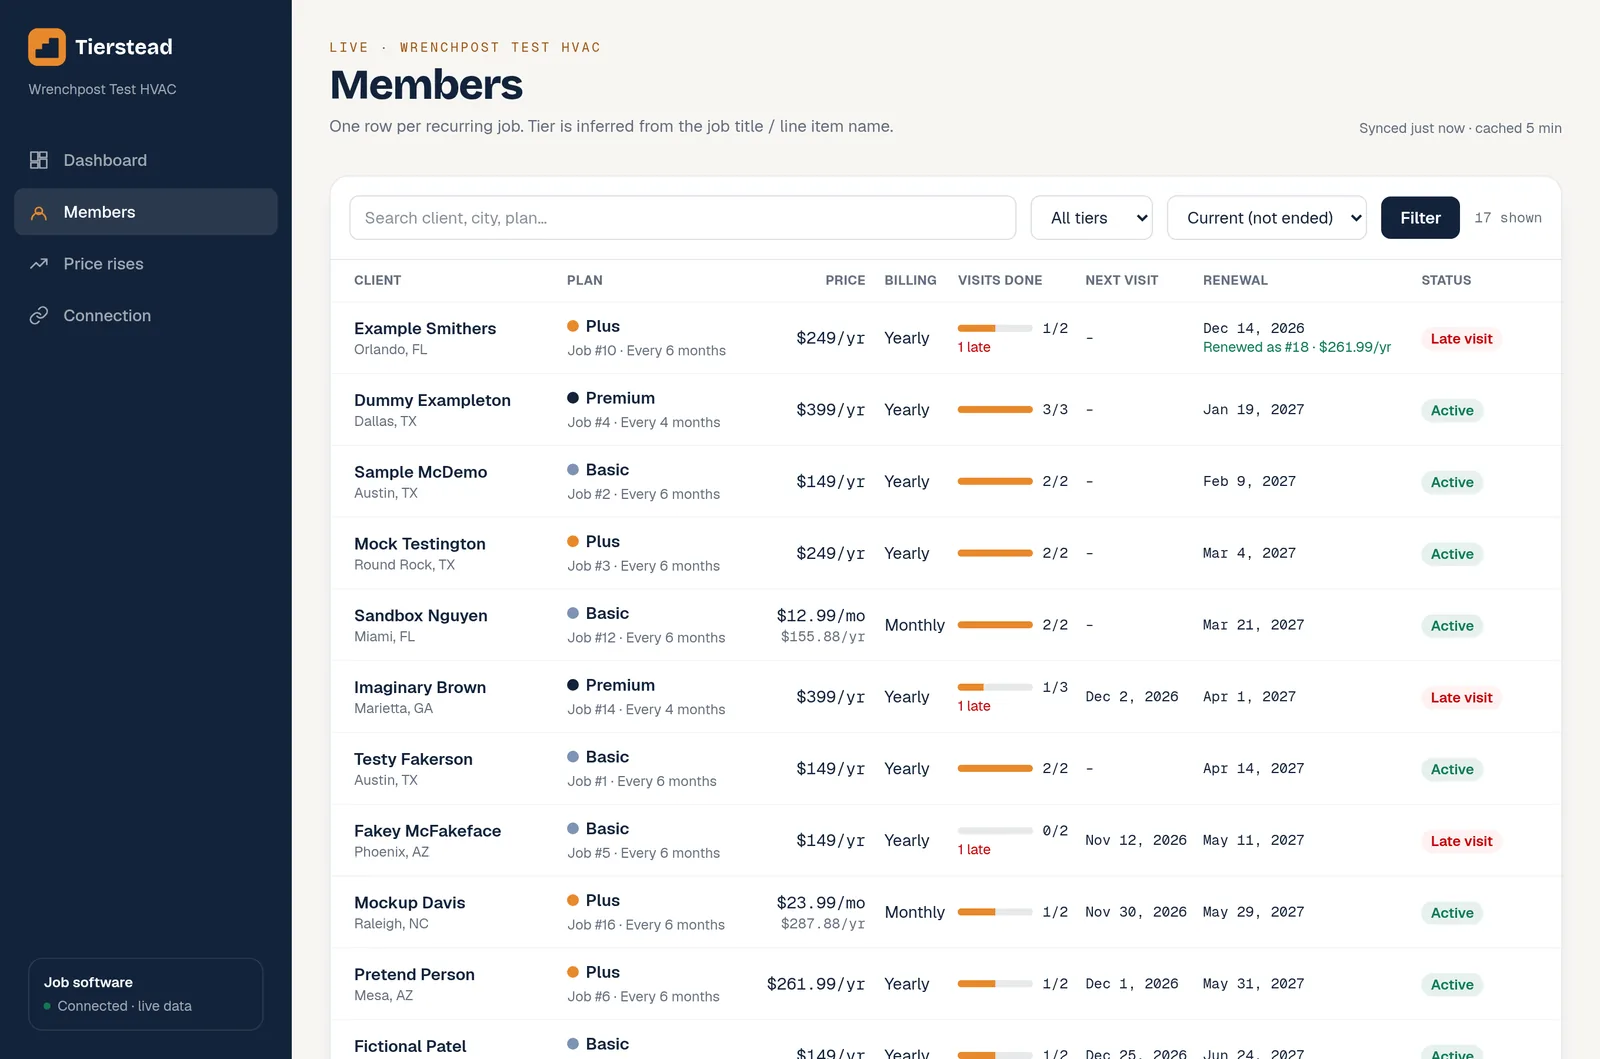This screenshot has height=1059, width=1600.
Task: Click the green connected status dot
Action: 47,1006
